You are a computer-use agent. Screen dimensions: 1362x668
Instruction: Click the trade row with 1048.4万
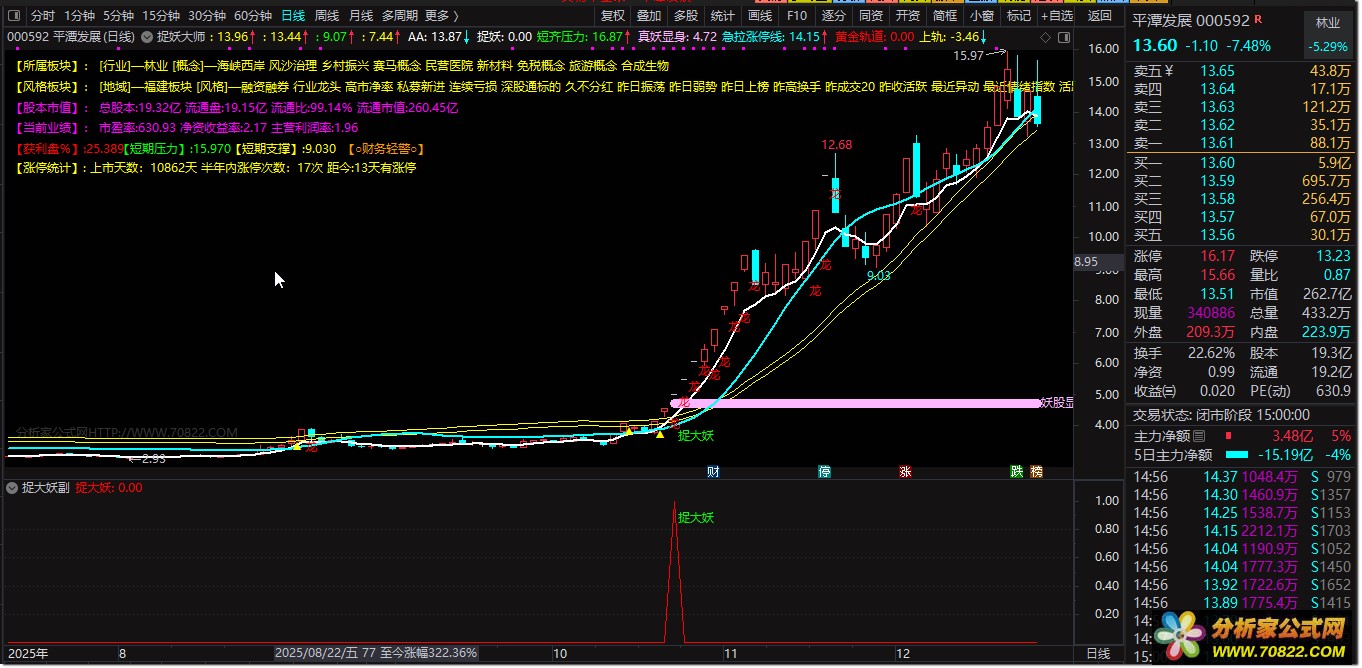coord(1242,477)
